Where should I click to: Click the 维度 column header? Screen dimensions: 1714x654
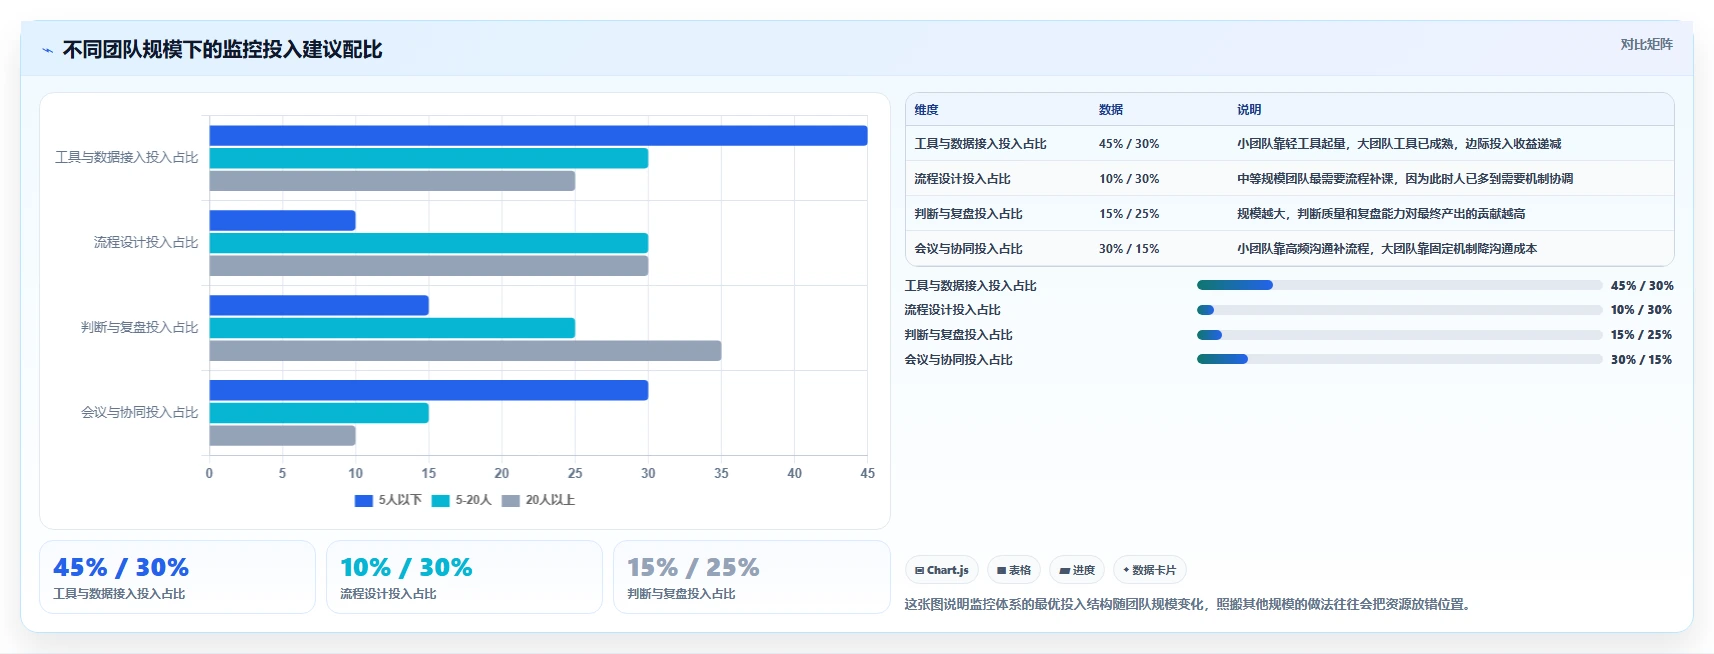[x=926, y=110]
